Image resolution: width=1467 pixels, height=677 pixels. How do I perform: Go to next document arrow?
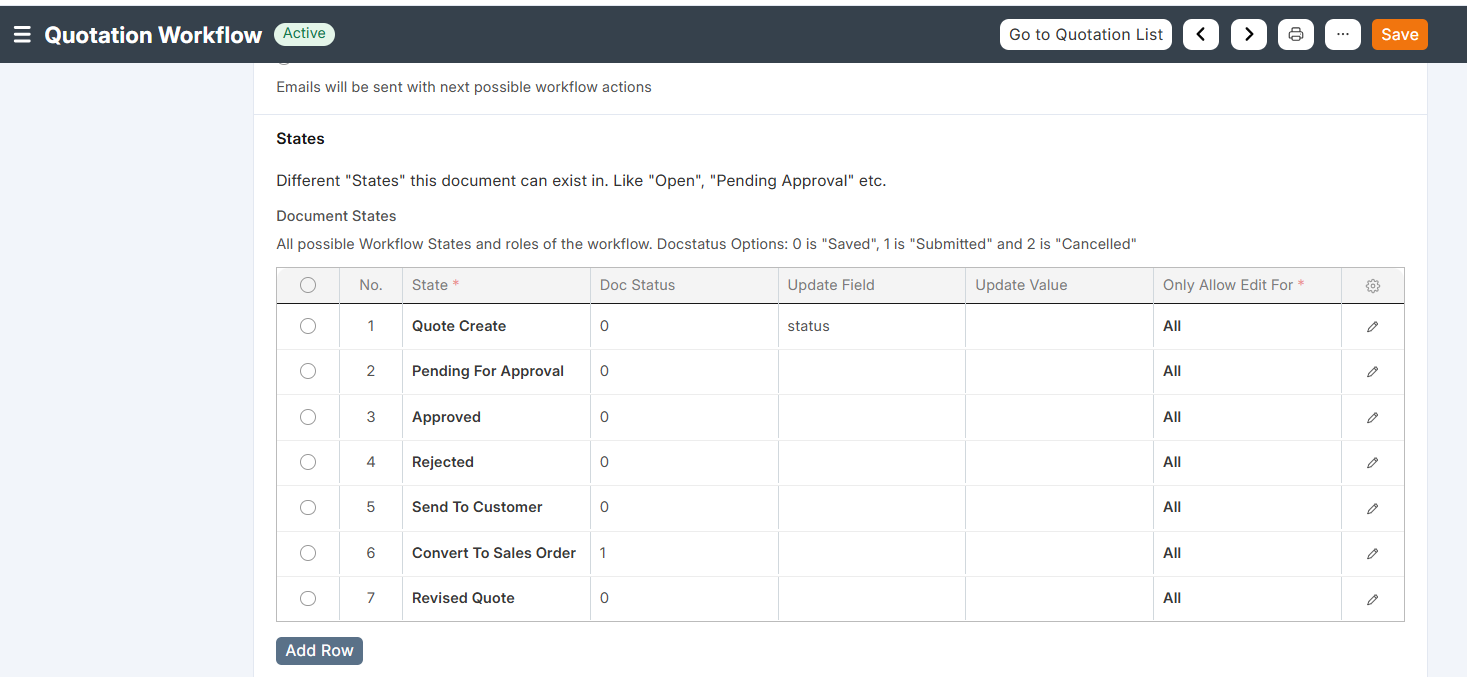(1249, 34)
